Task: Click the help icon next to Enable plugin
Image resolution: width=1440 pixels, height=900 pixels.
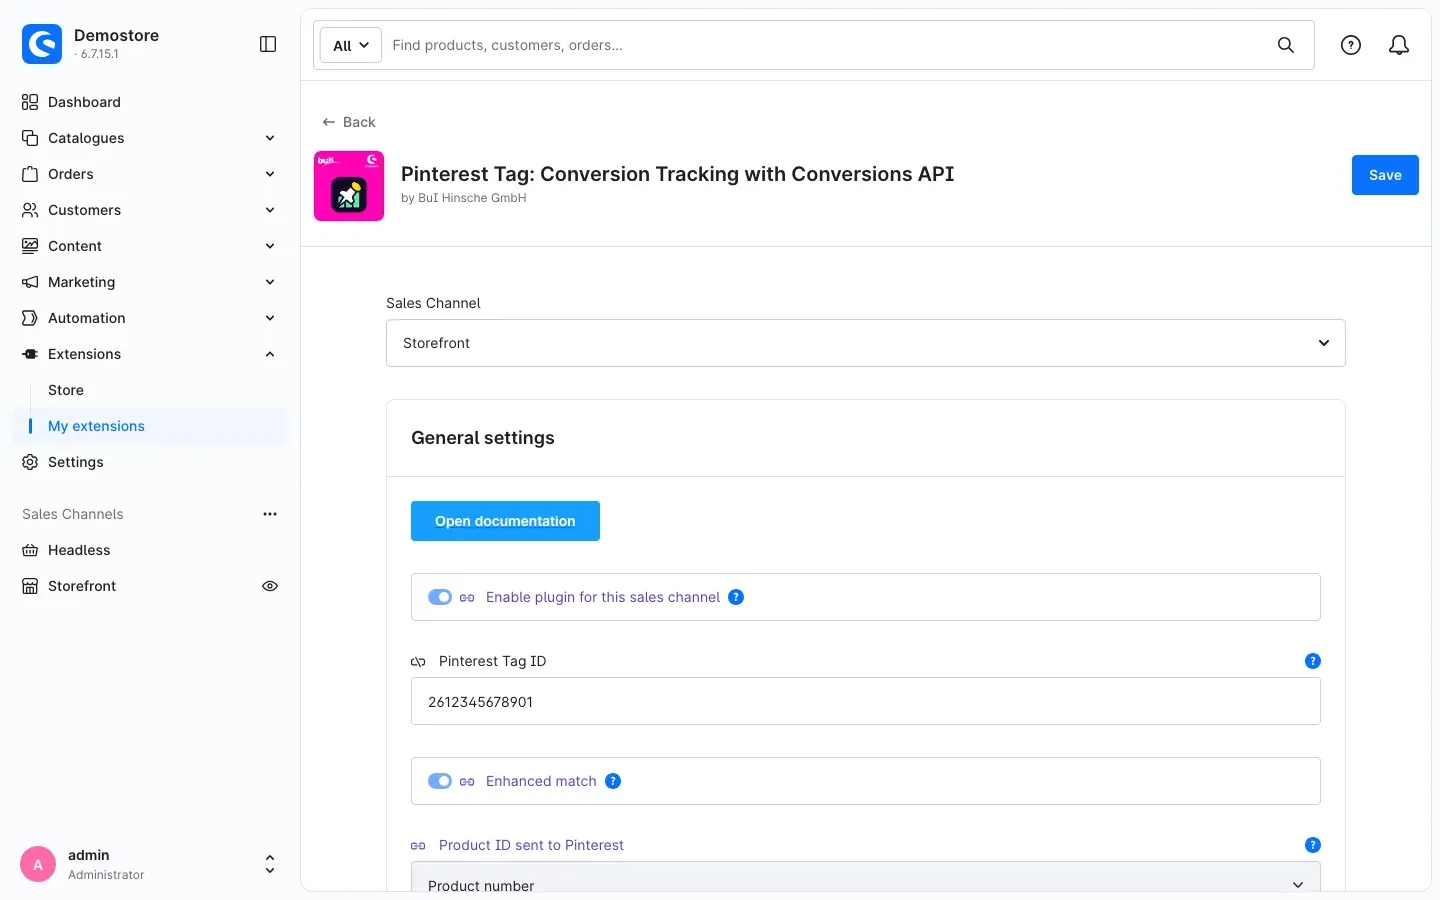Action: (x=736, y=597)
